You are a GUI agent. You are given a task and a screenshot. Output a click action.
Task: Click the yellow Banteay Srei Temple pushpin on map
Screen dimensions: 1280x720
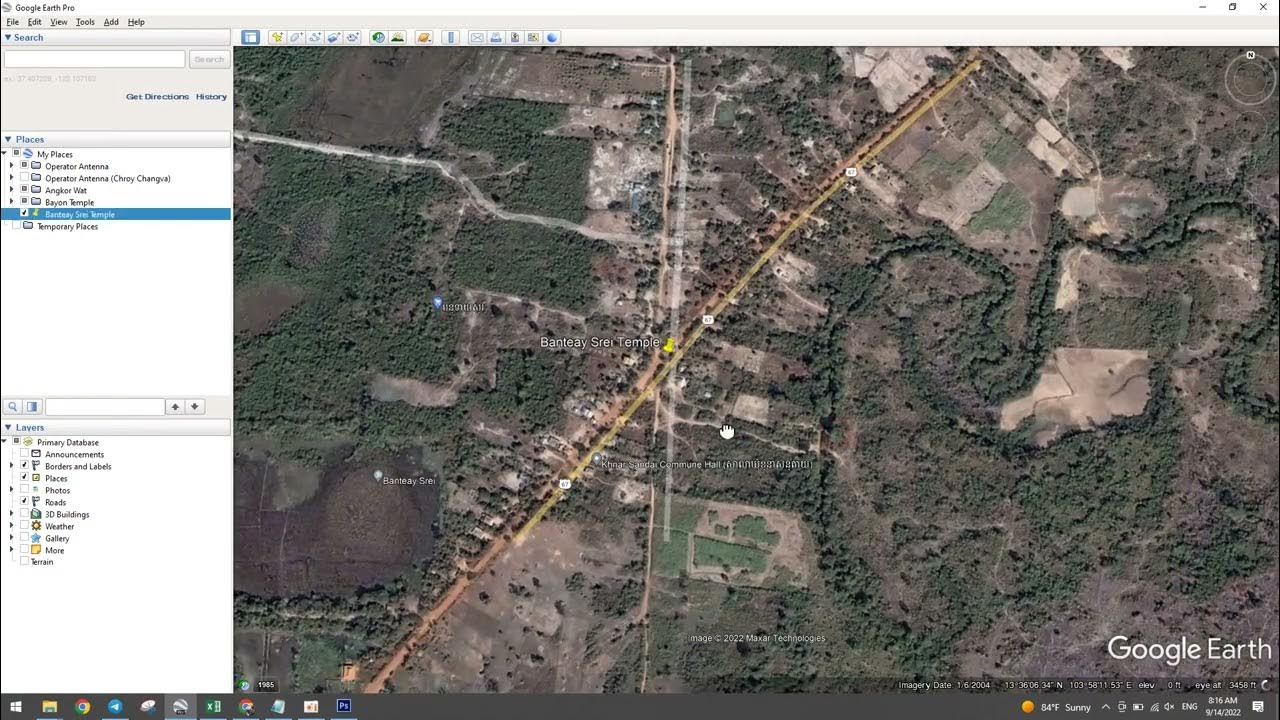click(x=669, y=345)
